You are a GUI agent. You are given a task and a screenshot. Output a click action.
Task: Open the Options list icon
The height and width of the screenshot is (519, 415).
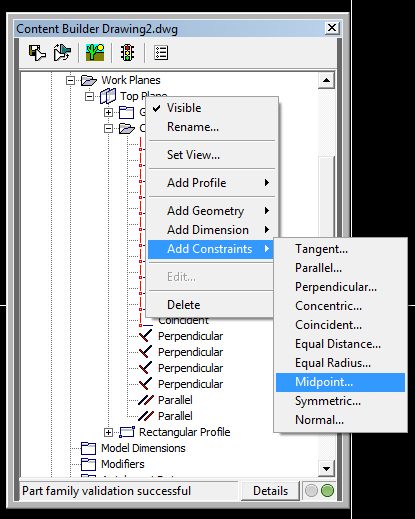[x=161, y=53]
